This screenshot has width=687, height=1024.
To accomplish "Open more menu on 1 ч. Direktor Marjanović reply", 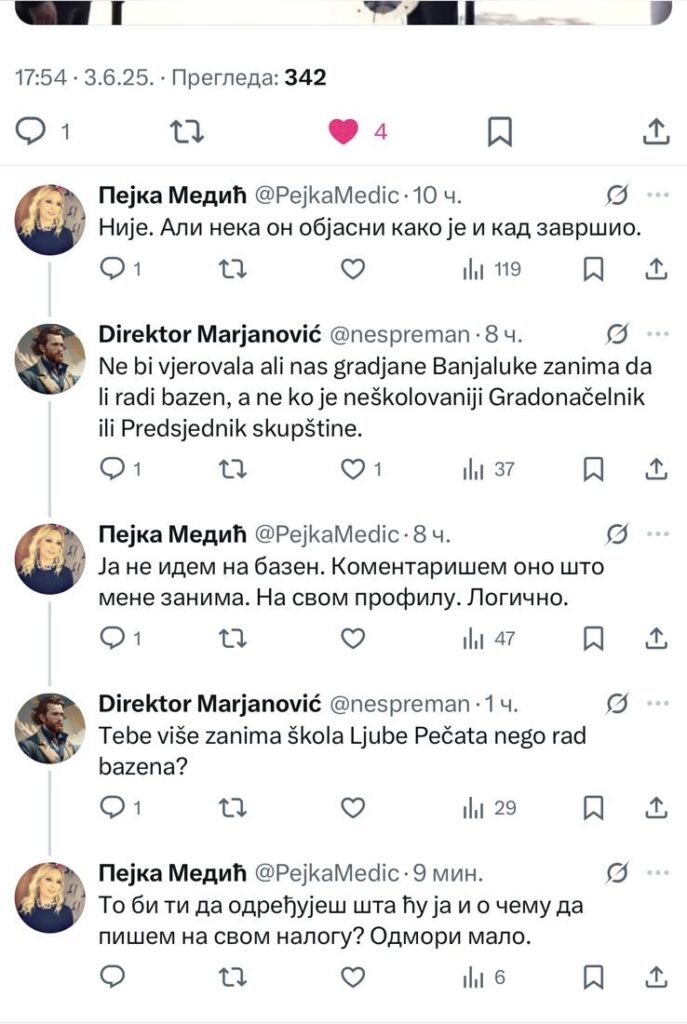I will (x=657, y=704).
